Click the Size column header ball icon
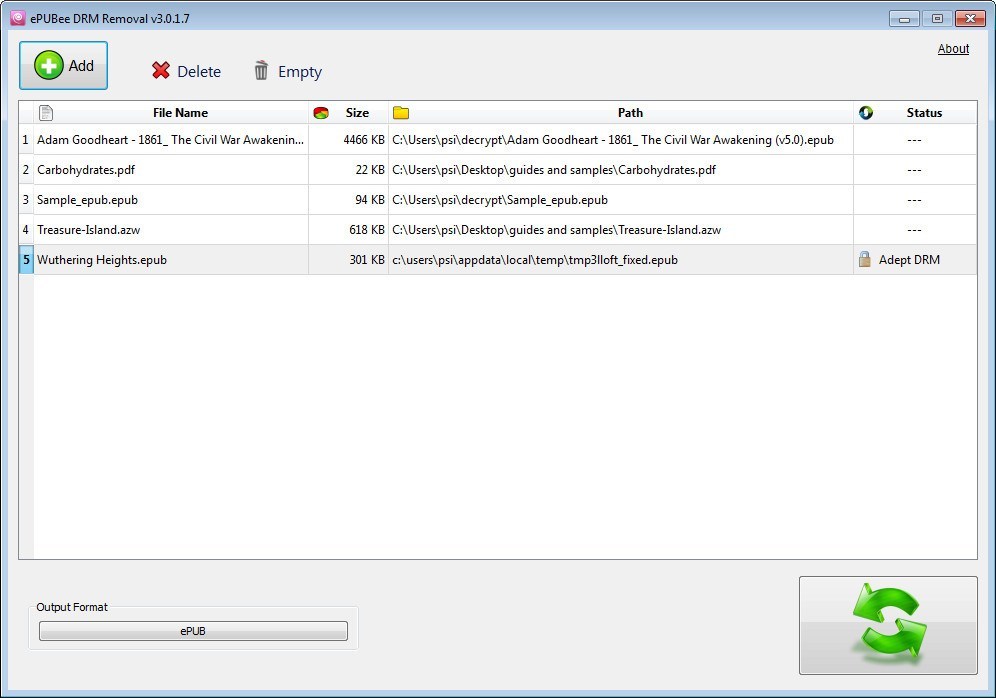Screen dimensions: 996x698 click(x=321, y=112)
